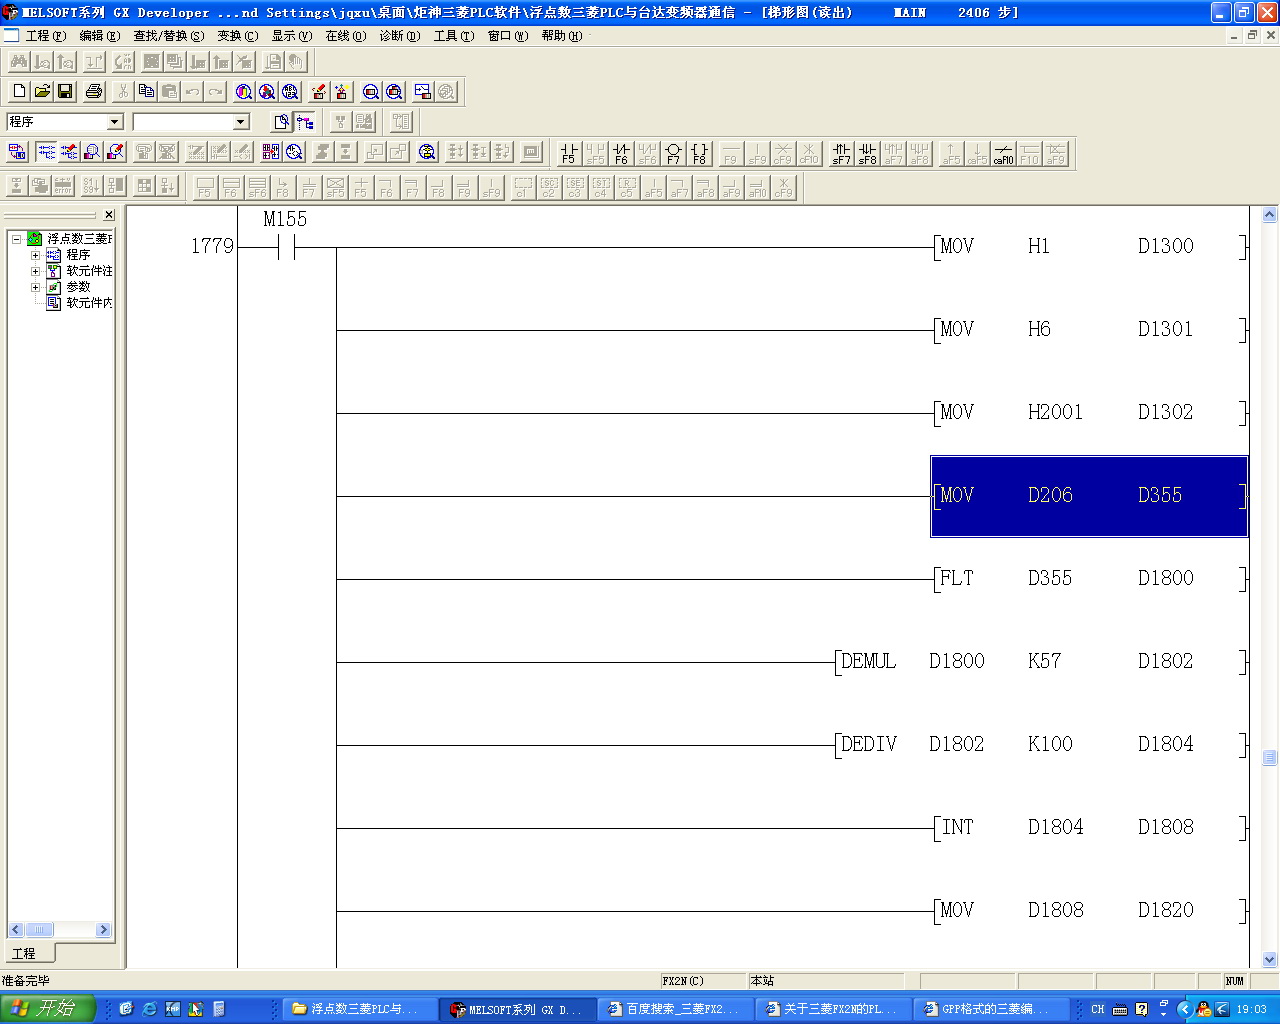Screen dimensions: 1280x1024
Task: Click the F5 normally open contact icon
Action: pos(568,153)
